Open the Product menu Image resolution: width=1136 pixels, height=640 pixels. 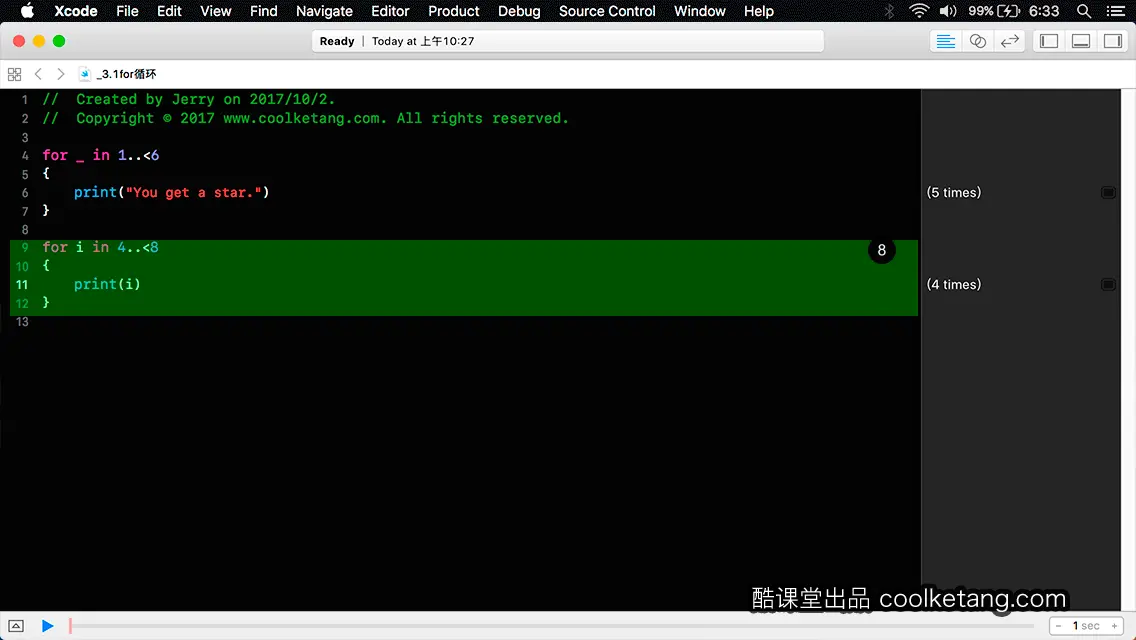(454, 11)
